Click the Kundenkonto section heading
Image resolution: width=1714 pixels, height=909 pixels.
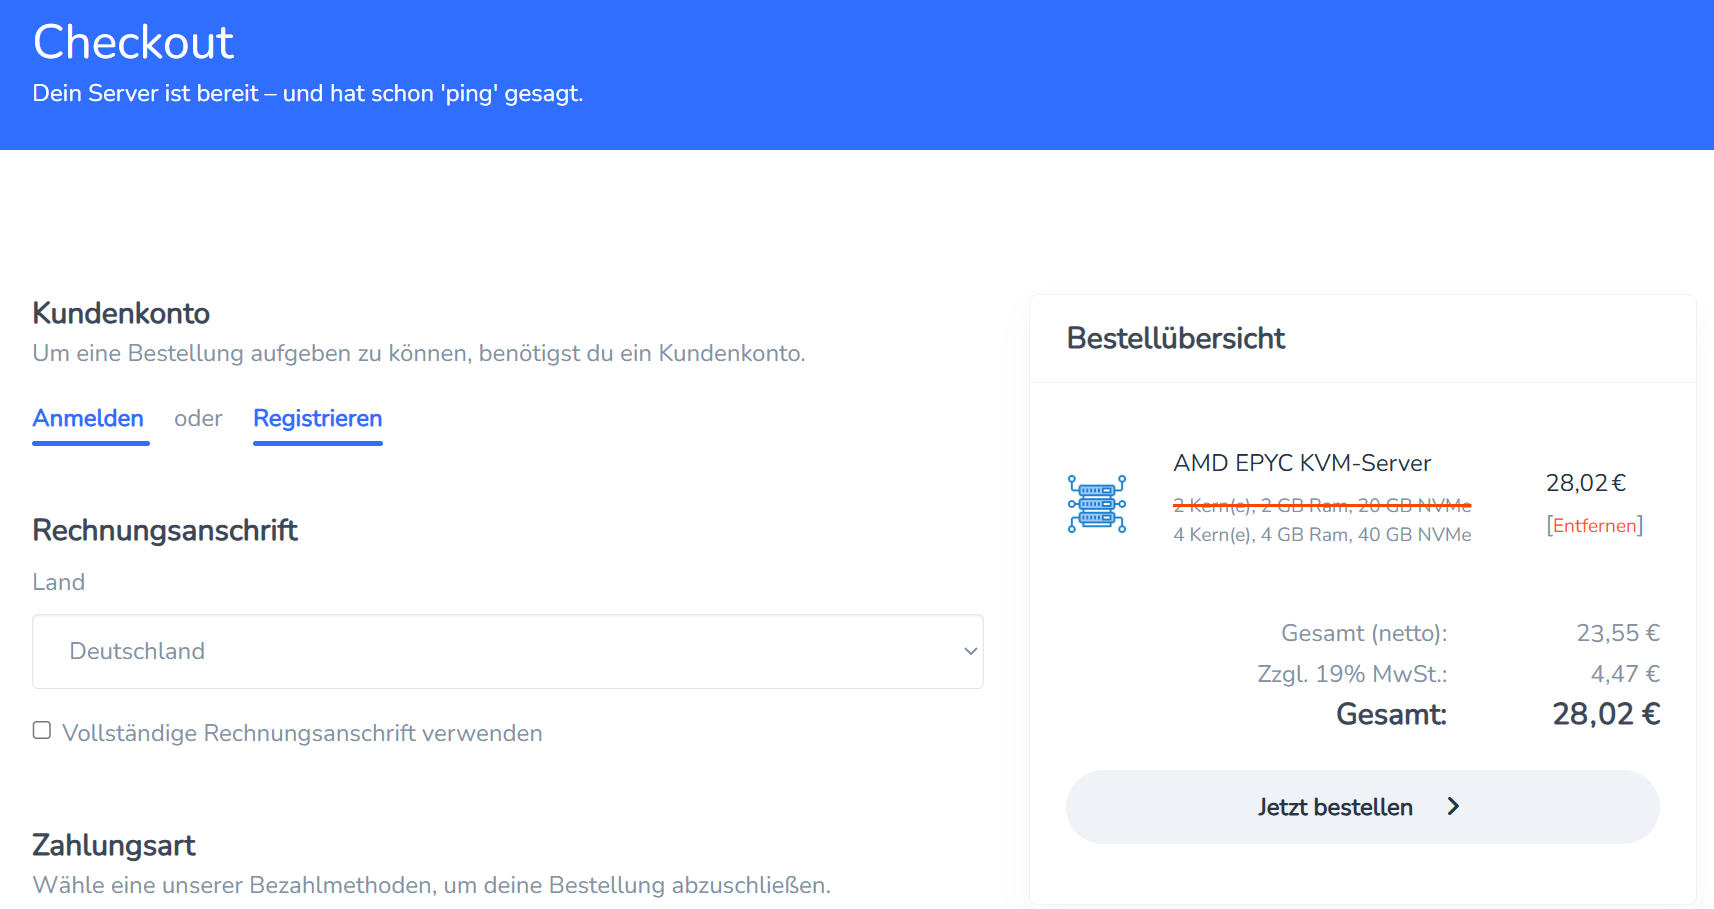pyautogui.click(x=121, y=313)
